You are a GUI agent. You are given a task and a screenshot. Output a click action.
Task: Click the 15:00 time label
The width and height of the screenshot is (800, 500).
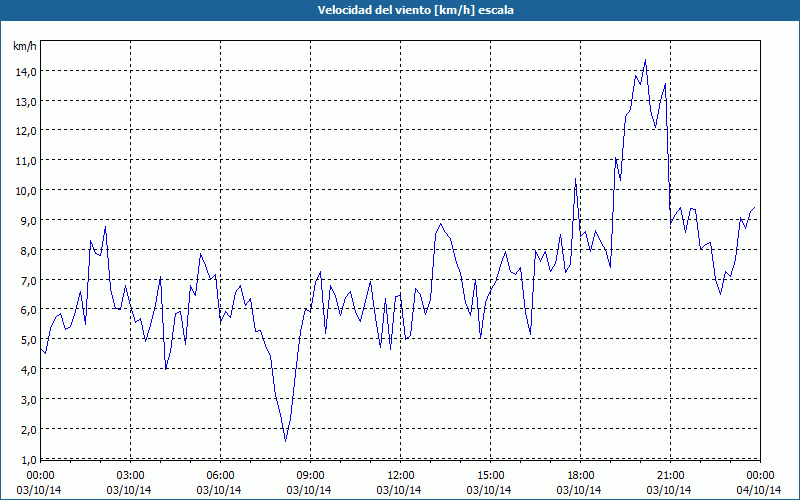(x=490, y=476)
